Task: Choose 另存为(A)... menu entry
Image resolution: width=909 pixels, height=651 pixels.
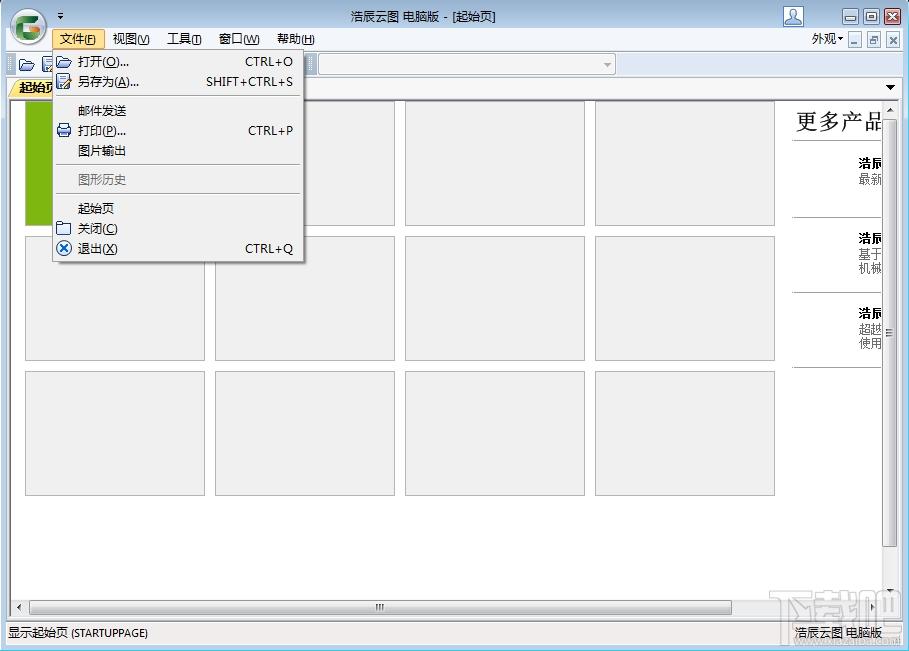Action: coord(178,82)
